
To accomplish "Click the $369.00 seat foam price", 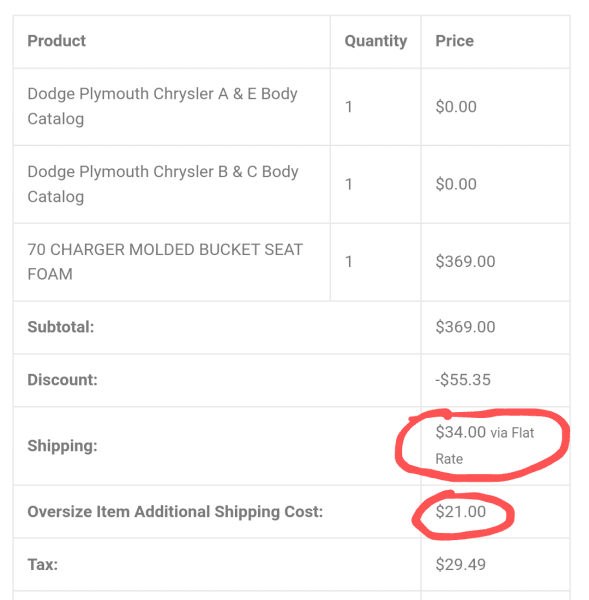I will click(x=465, y=262).
